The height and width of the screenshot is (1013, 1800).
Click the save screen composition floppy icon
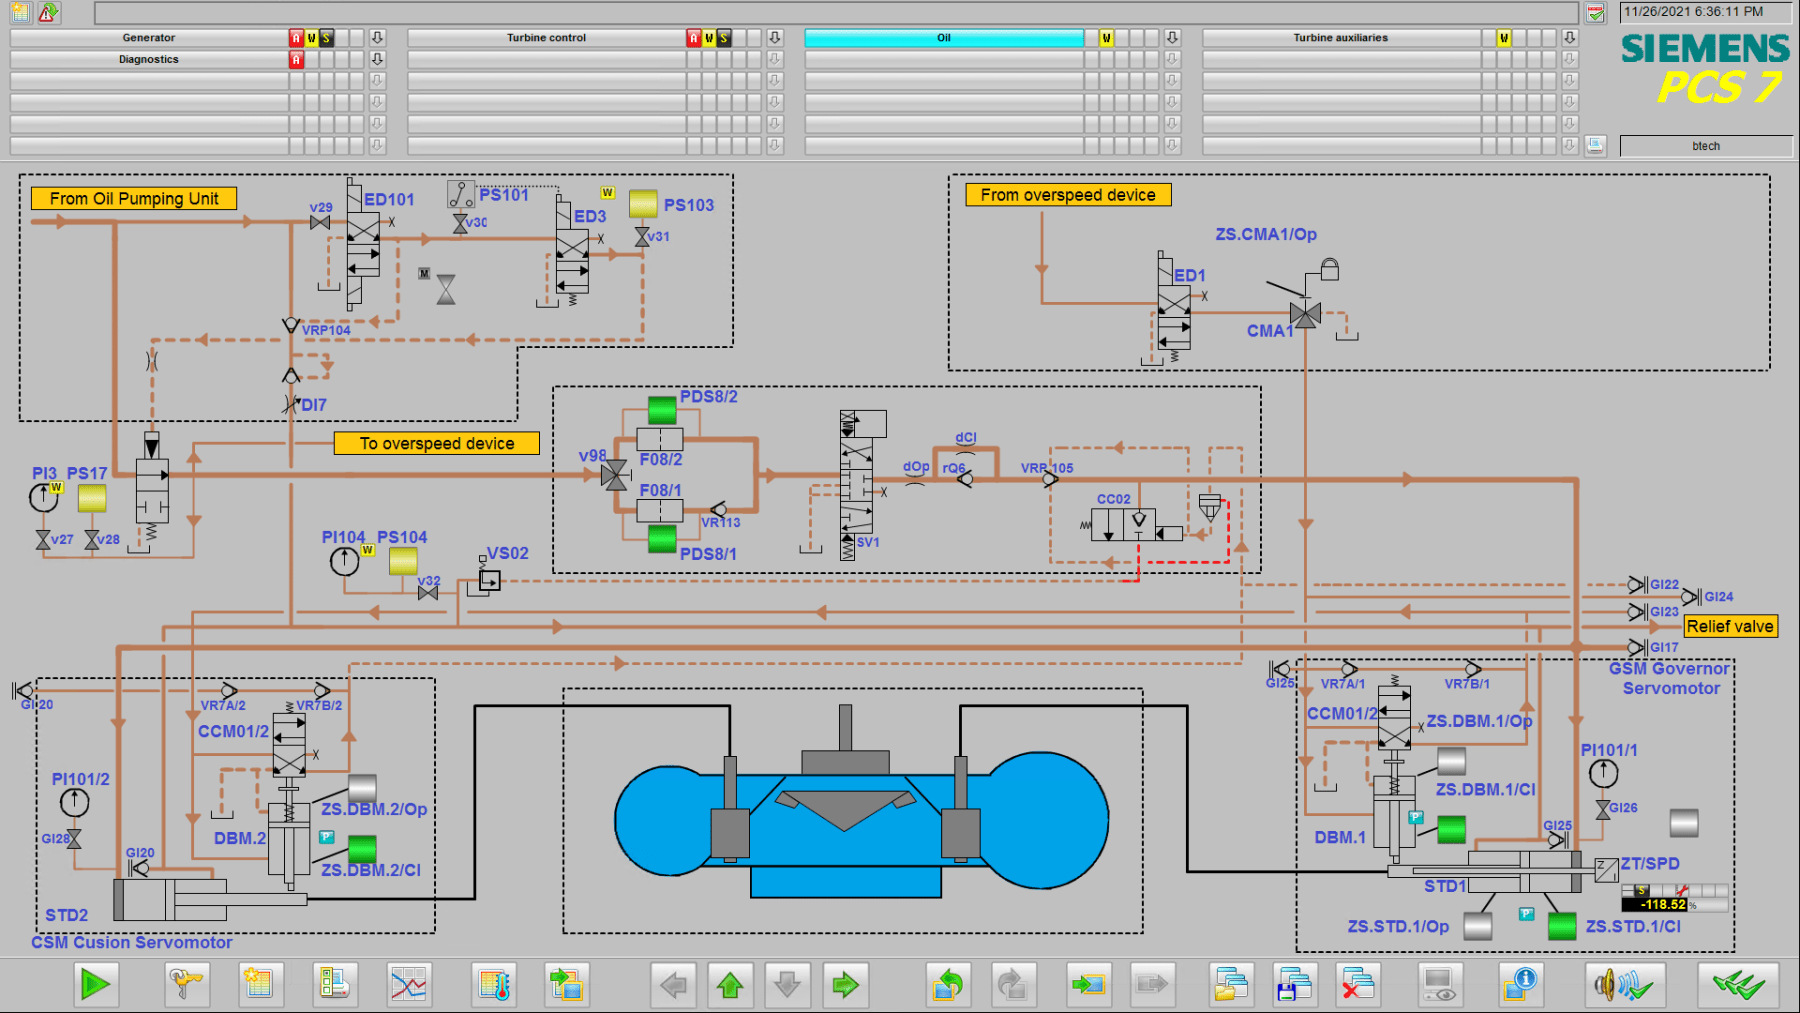pyautogui.click(x=1295, y=985)
